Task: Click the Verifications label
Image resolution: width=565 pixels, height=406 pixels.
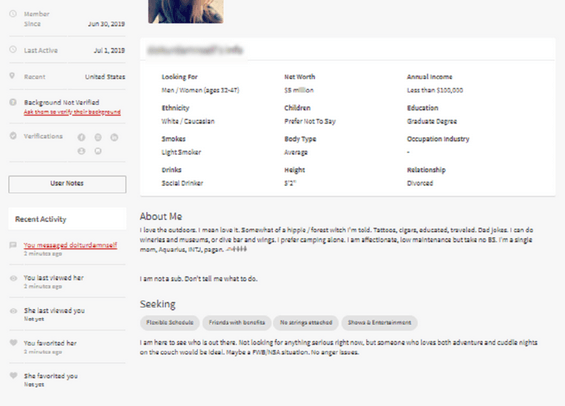Action: 43,136
